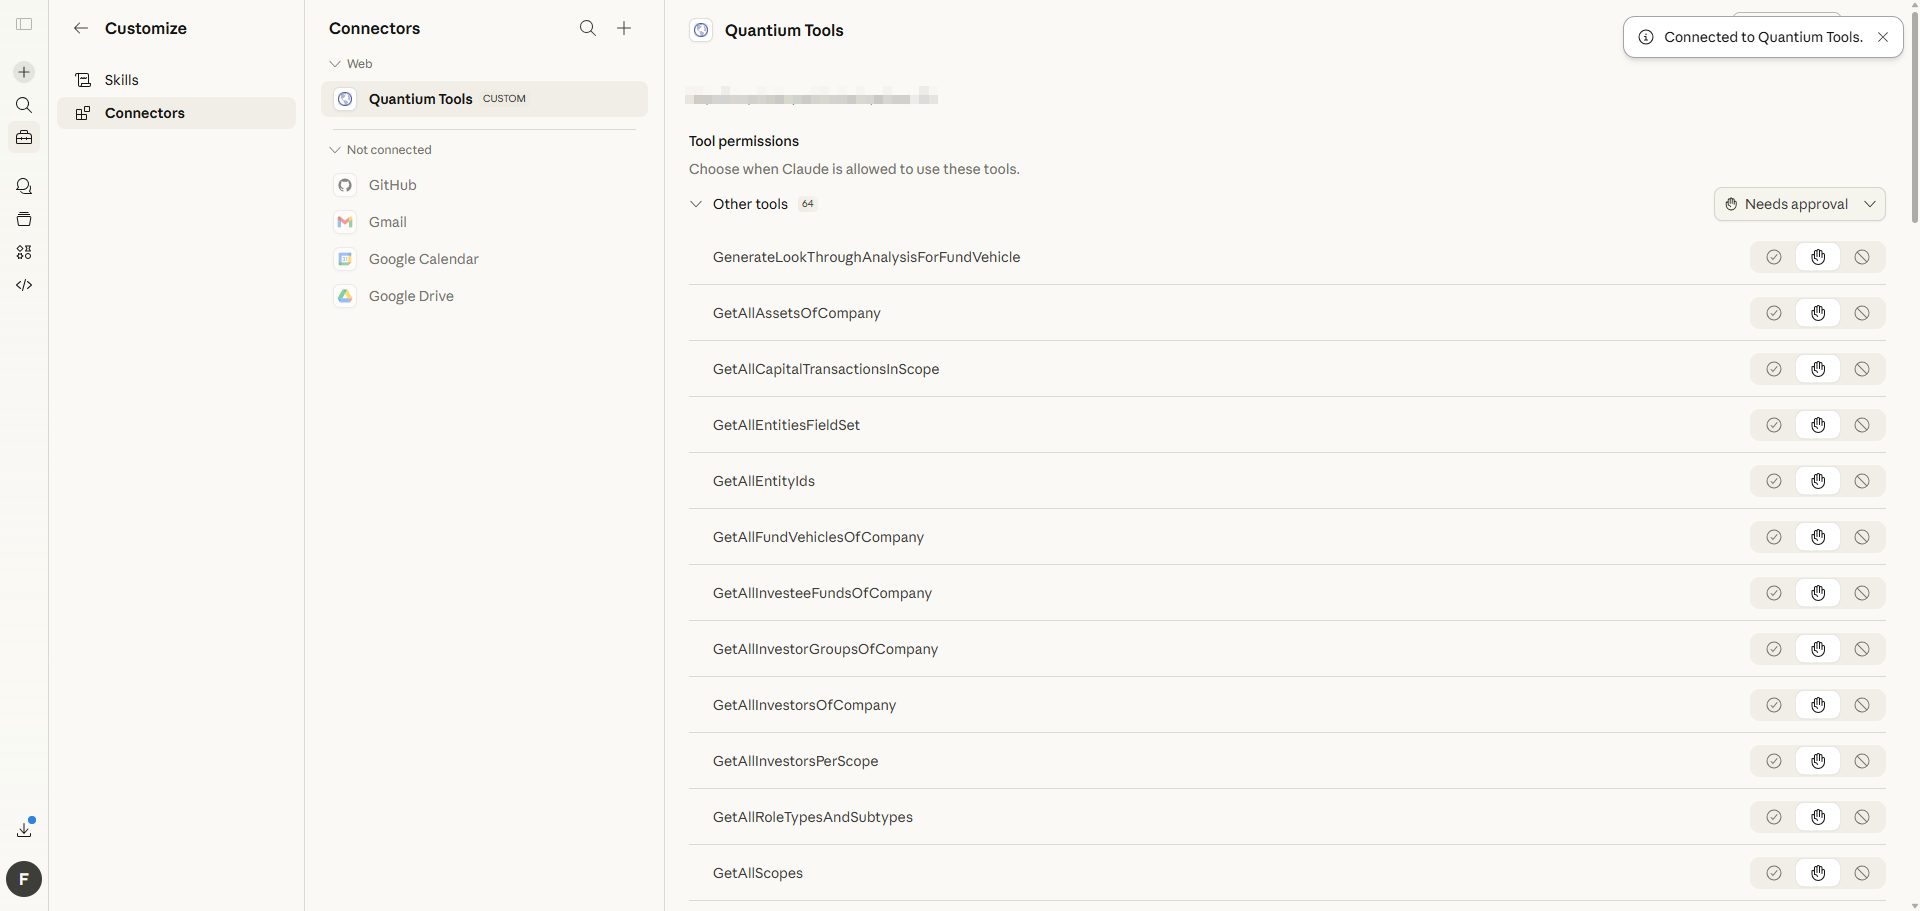Open the Code icon in left rail
Image resolution: width=1920 pixels, height=911 pixels.
coord(24,285)
